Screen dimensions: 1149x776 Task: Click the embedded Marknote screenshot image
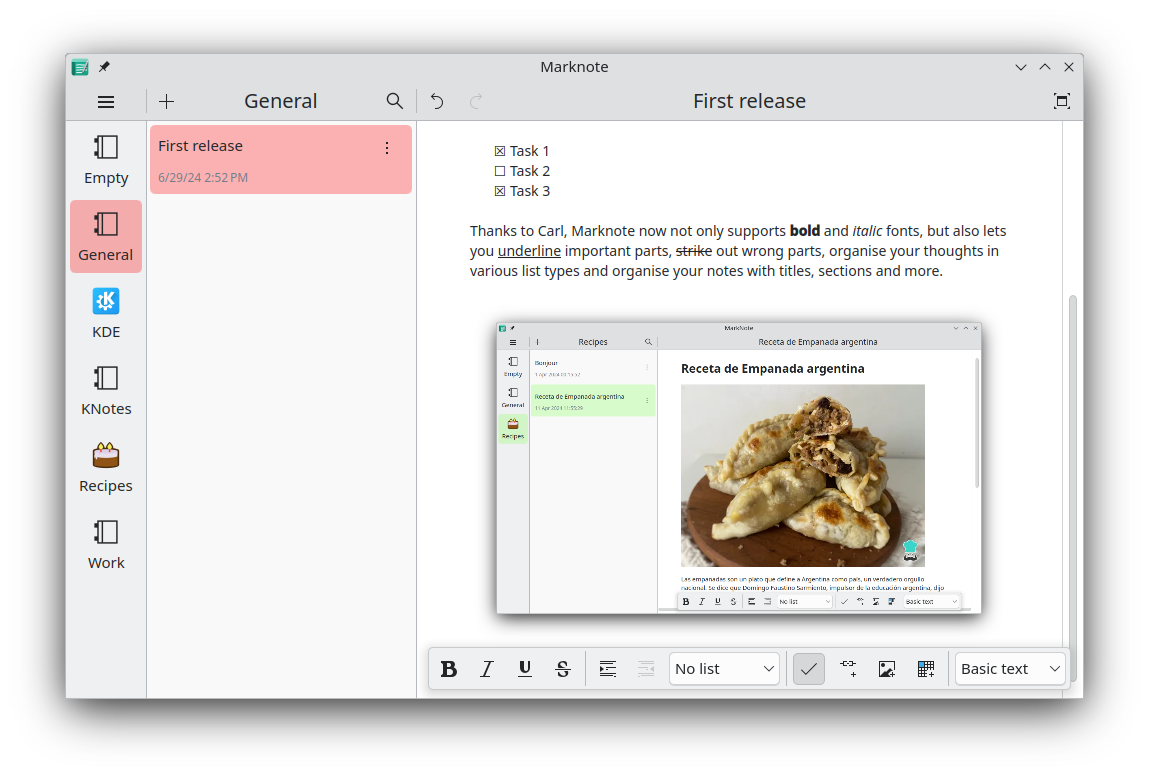[739, 468]
